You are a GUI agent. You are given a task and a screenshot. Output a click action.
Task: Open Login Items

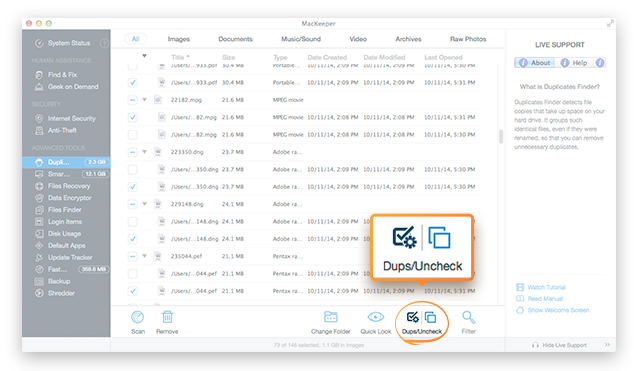[59, 222]
